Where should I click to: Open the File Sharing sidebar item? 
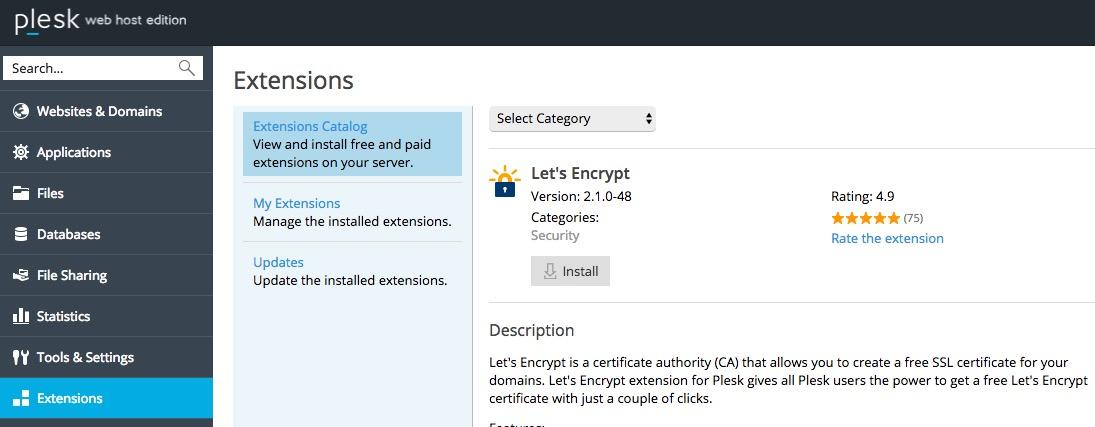pyautogui.click(x=106, y=275)
